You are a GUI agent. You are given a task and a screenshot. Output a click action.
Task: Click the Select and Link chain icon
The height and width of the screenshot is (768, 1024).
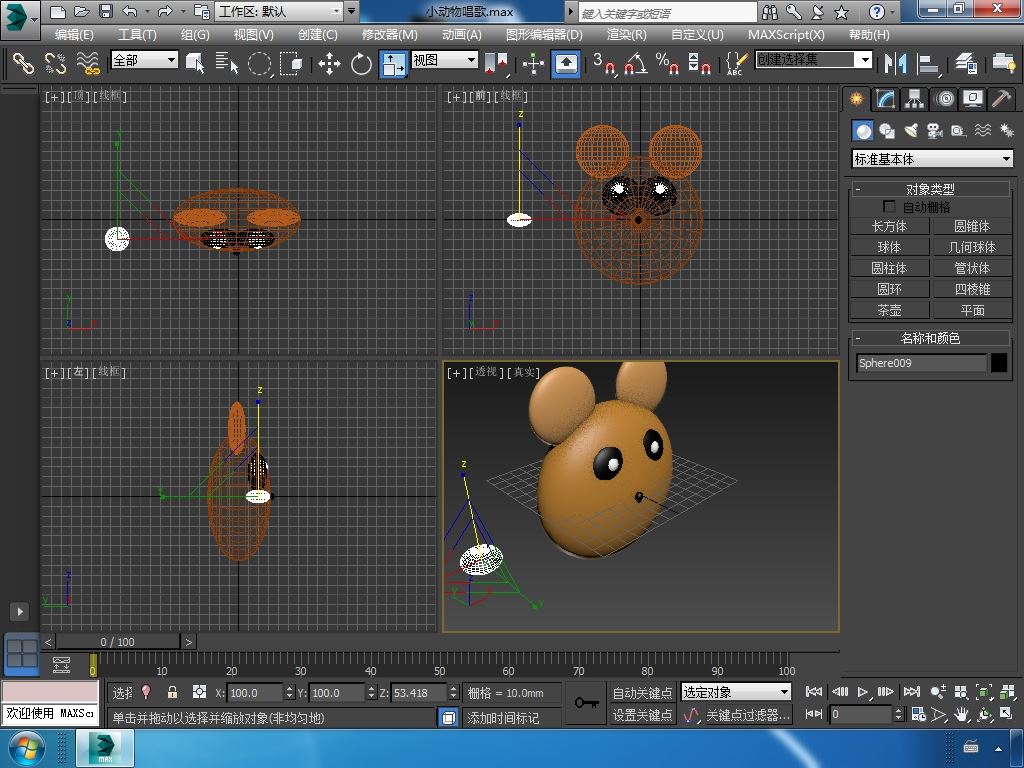pos(22,64)
